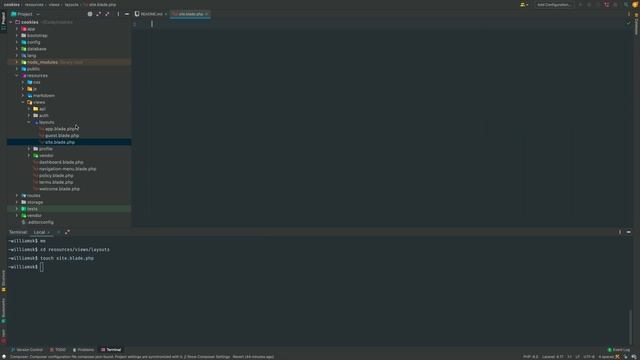Hide the terminal panel with minus icon
The height and width of the screenshot is (360, 640).
point(629,232)
